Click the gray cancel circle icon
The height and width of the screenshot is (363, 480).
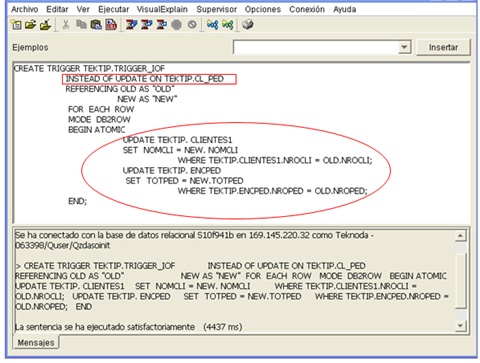[x=192, y=25]
